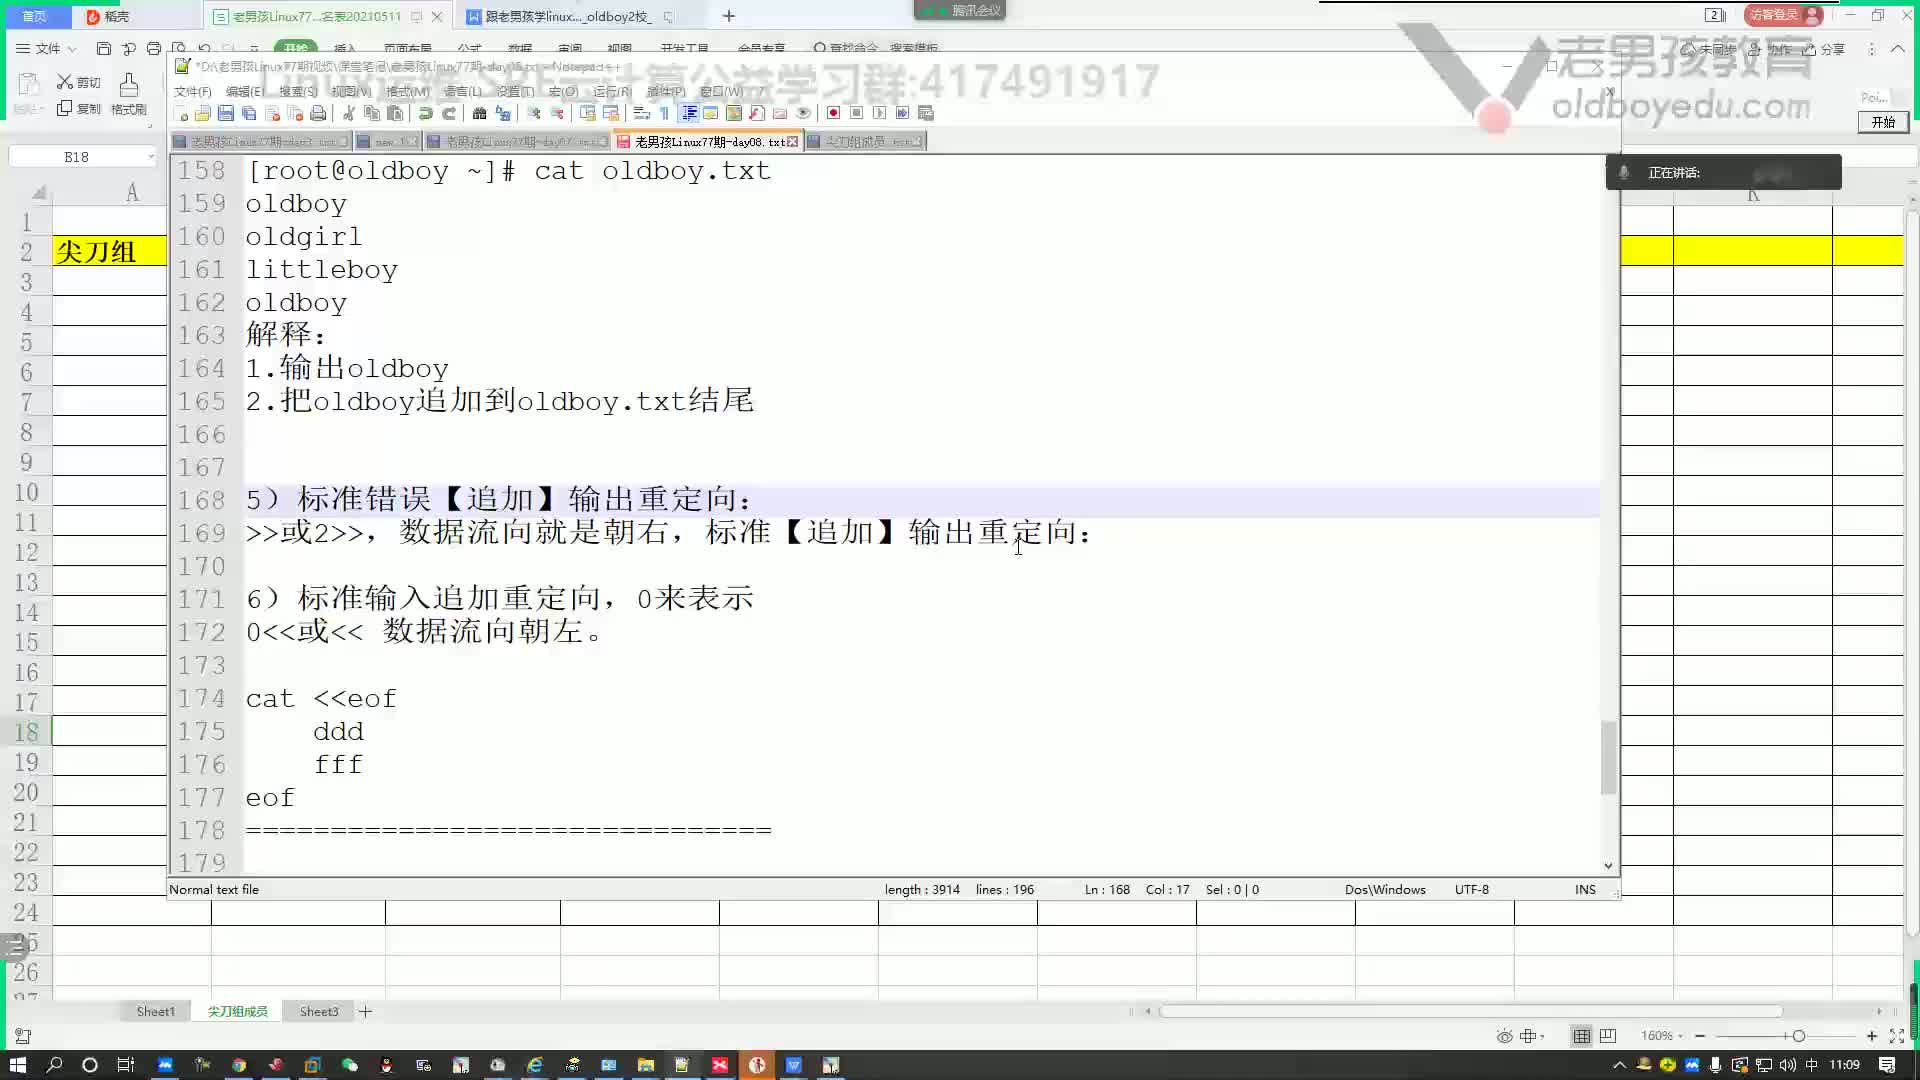Click the WPS zoom in plus button
Image resolution: width=1920 pixels, height=1080 pixels.
coord(1871,1036)
